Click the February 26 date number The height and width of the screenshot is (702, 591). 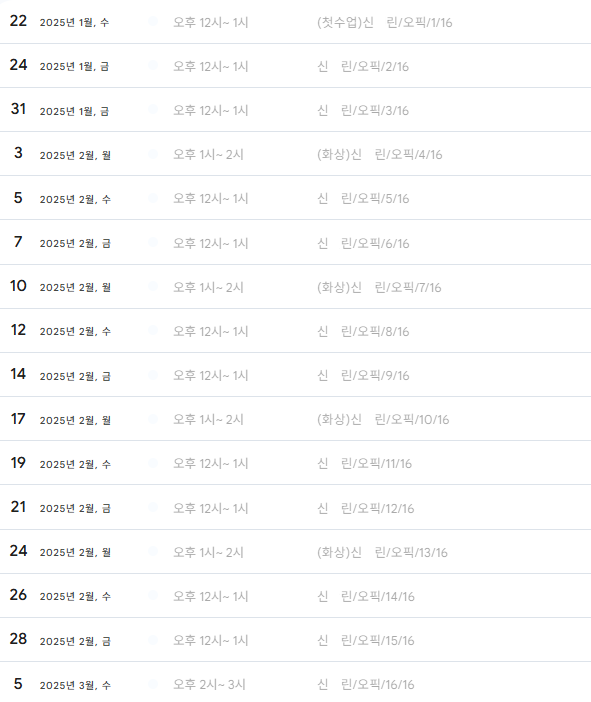pyautogui.click(x=18, y=595)
